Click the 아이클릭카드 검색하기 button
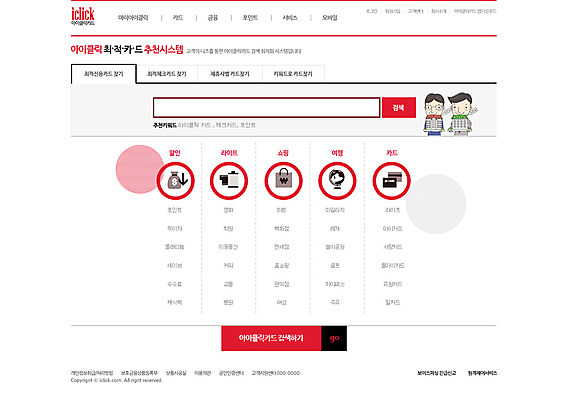Screen dimensions: 569x400 click(x=271, y=338)
